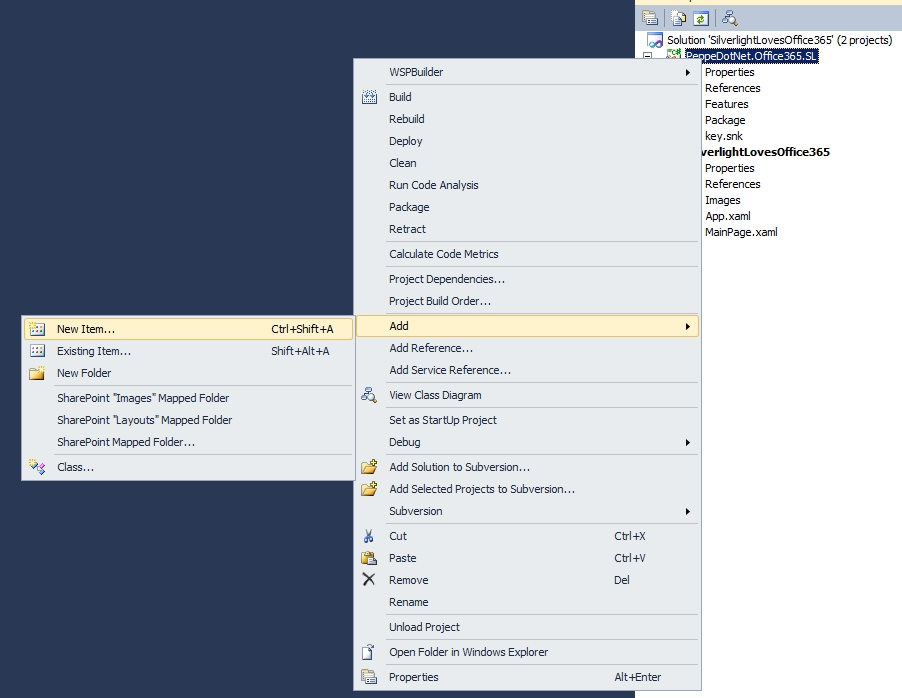Expand the Subversion submenu arrow
The height and width of the screenshot is (698, 902).
coord(687,511)
